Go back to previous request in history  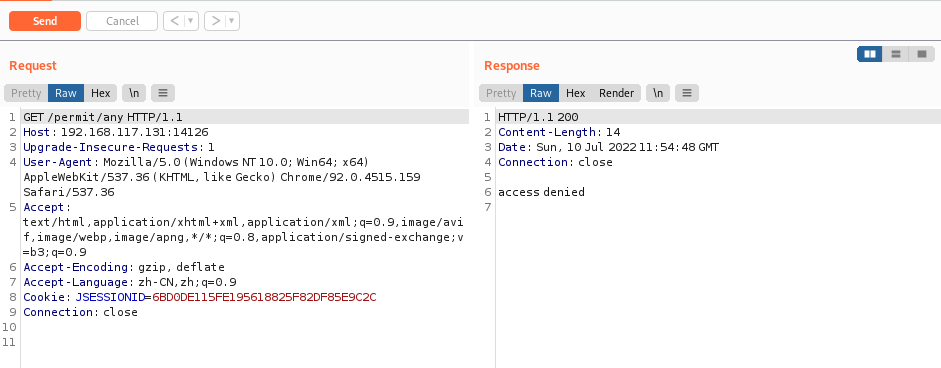click(x=174, y=21)
